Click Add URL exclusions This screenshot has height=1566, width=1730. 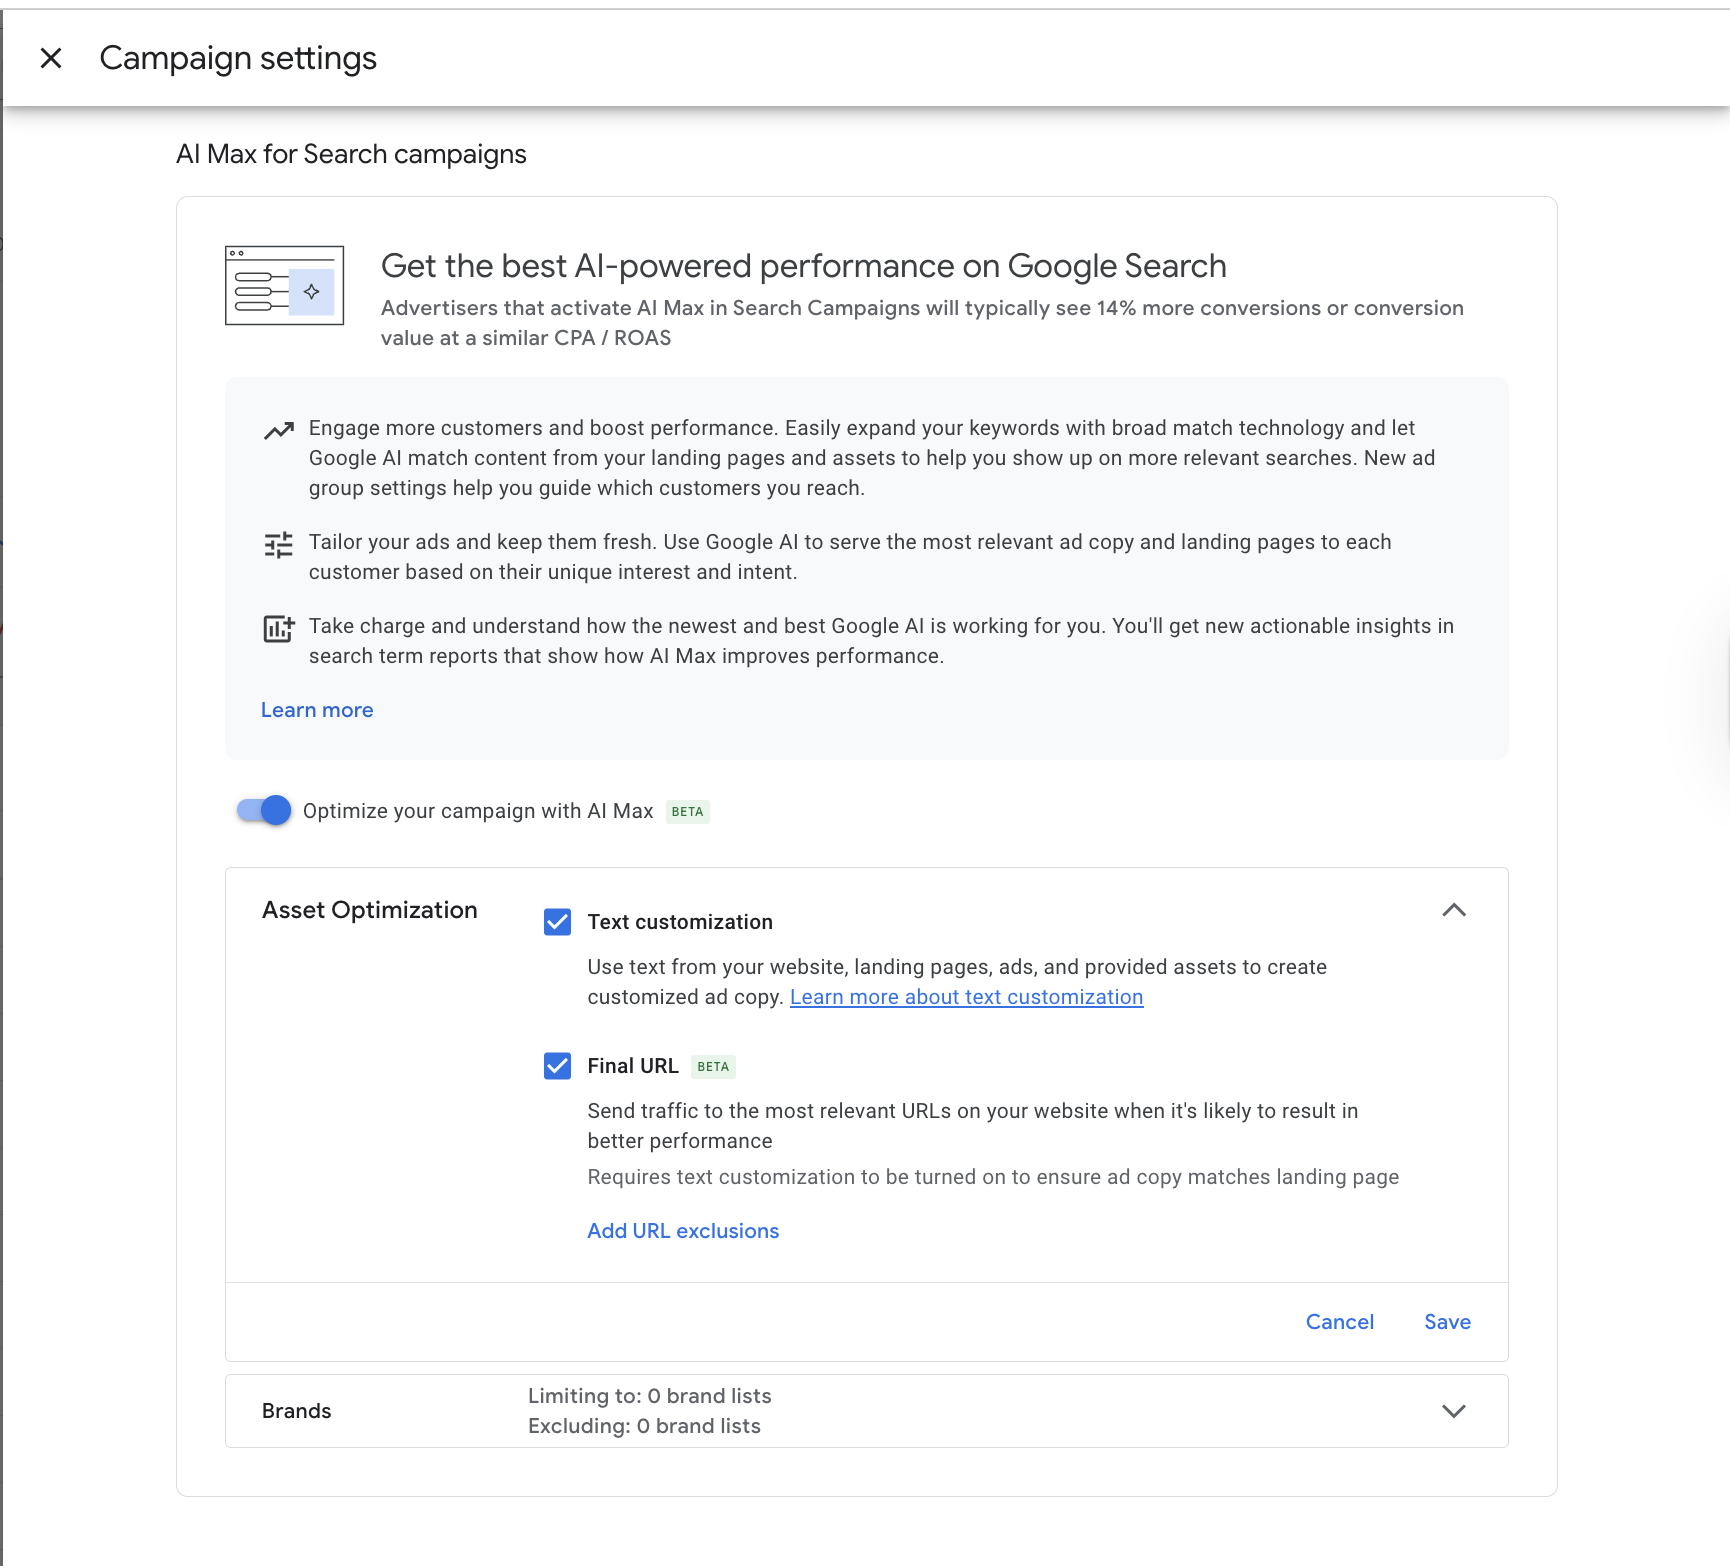[x=683, y=1231]
